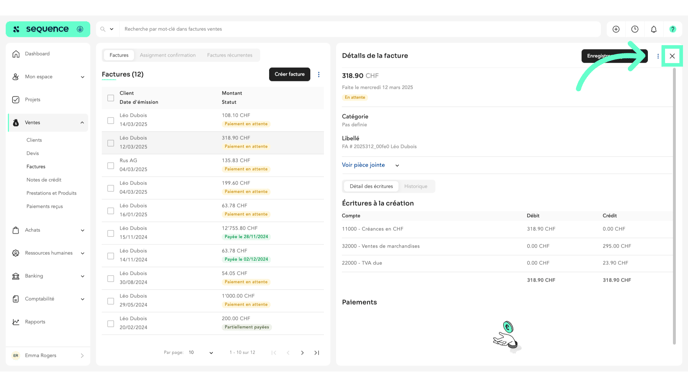Click the add plus circle icon in header
This screenshot has width=688, height=387.
[x=616, y=29]
